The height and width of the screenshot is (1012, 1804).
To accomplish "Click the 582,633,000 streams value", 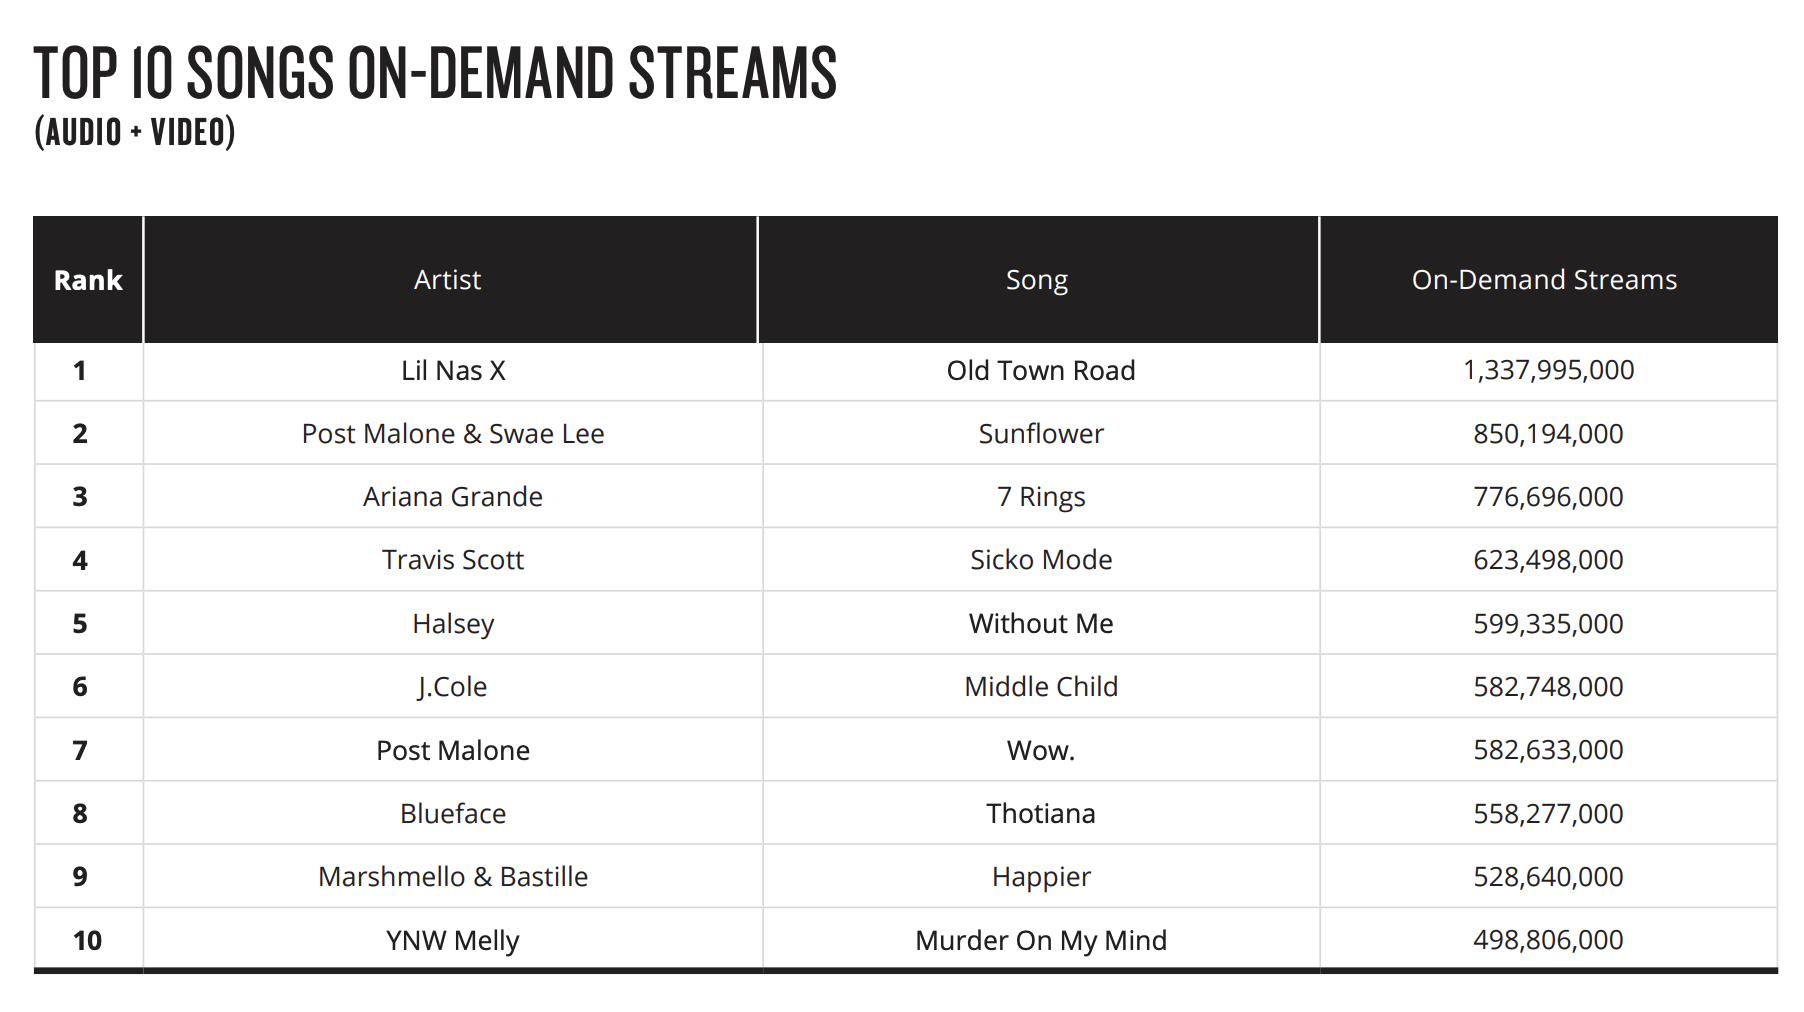I will (1548, 750).
